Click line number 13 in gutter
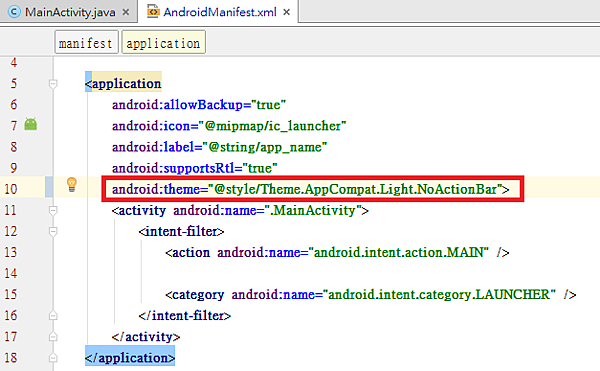 11,252
